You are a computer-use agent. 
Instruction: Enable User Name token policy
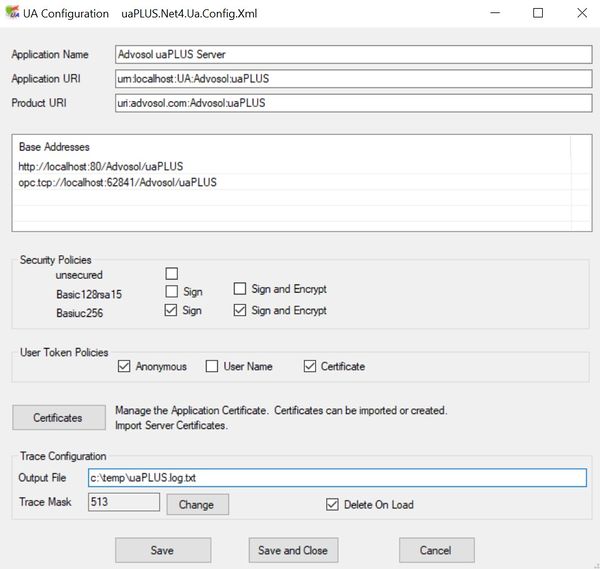click(x=212, y=367)
